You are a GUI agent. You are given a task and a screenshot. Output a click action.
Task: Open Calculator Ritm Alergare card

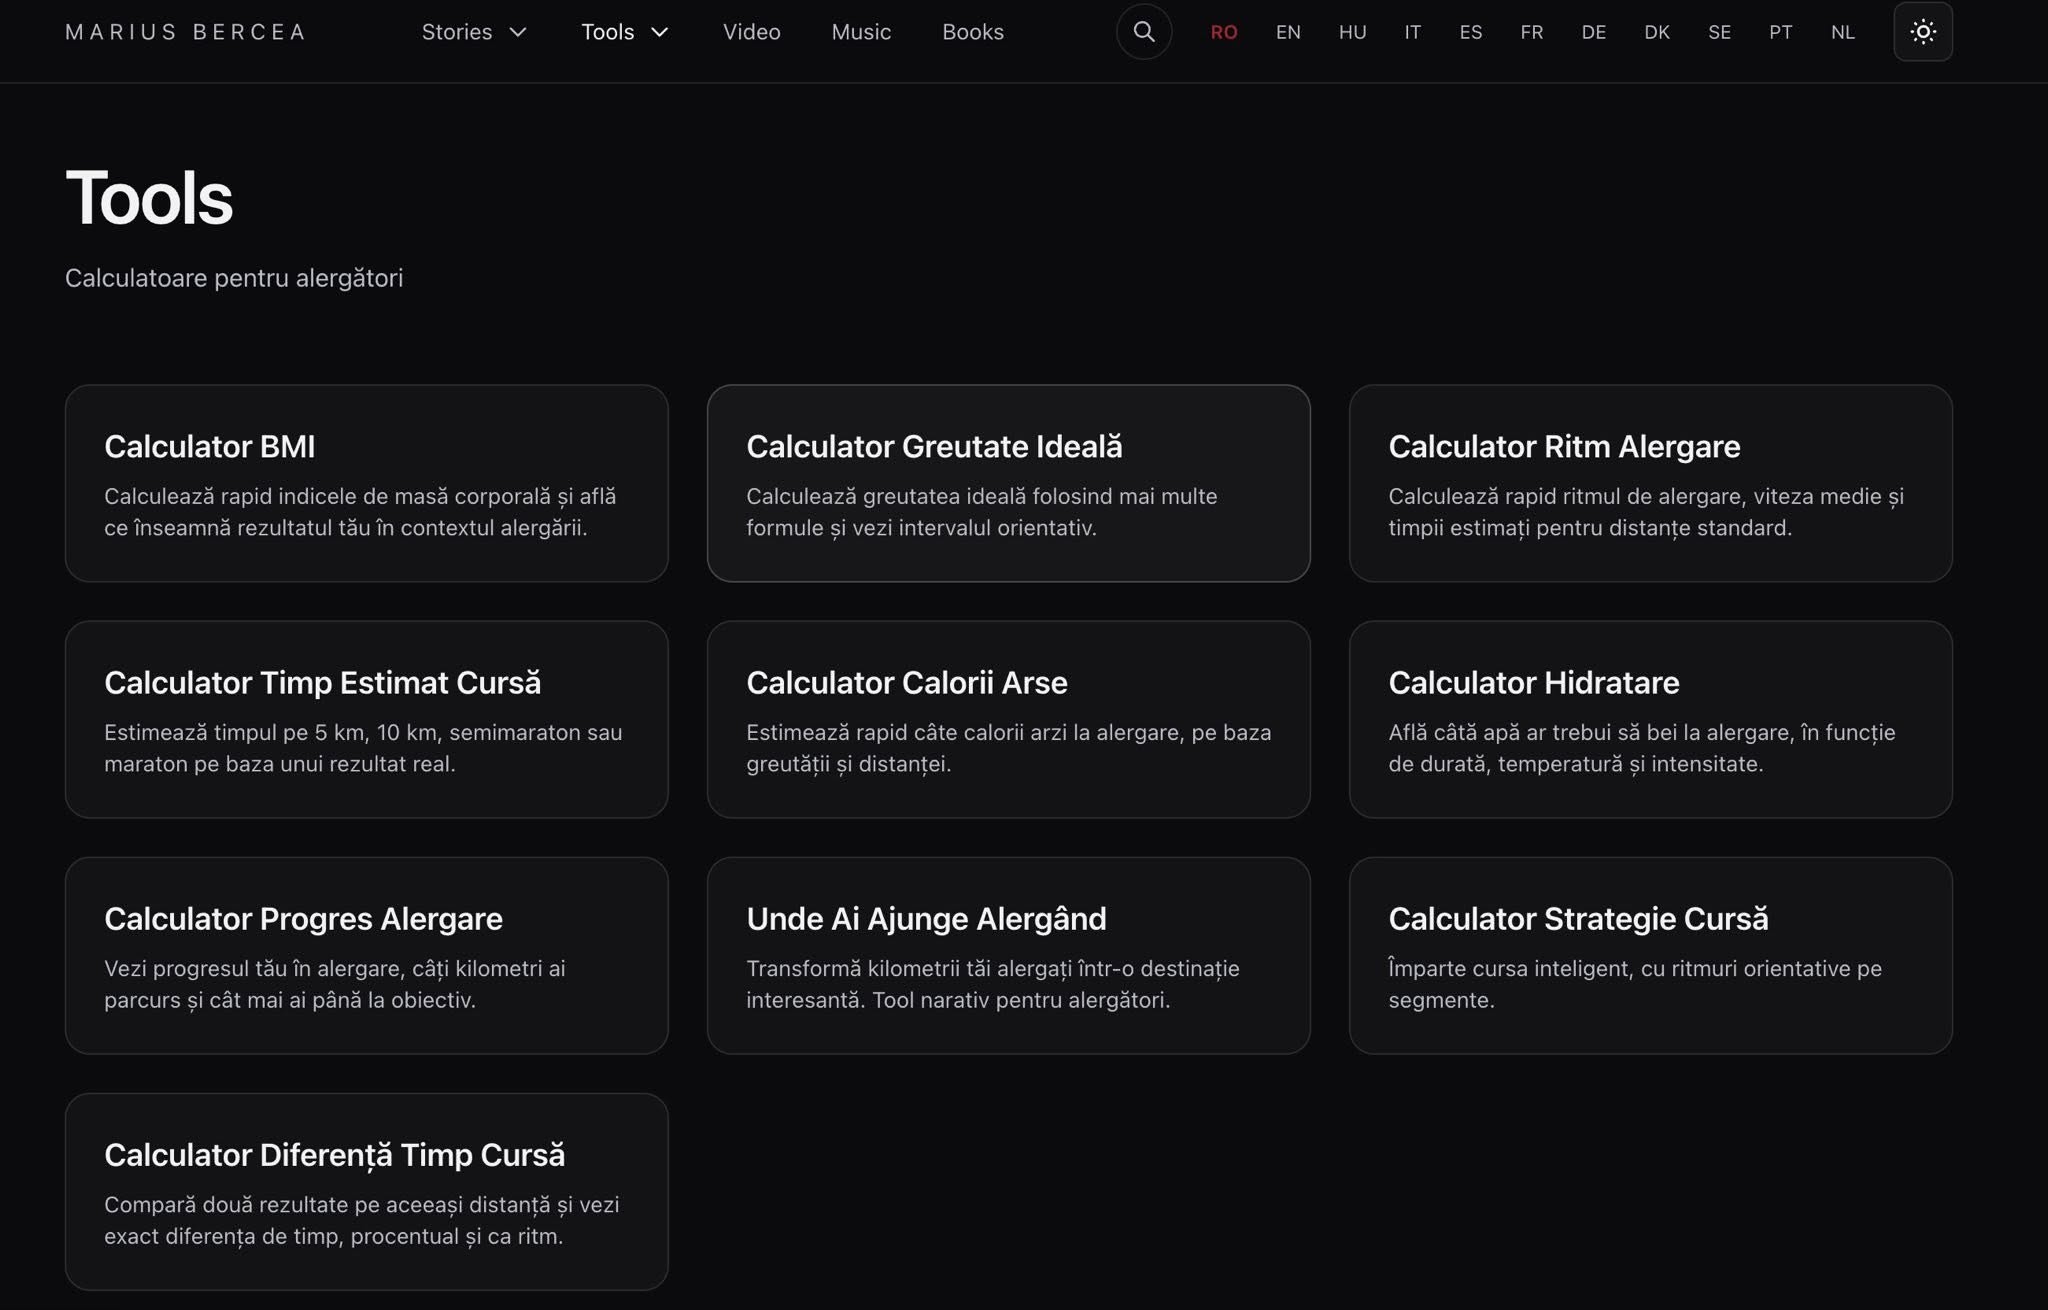click(x=1650, y=483)
